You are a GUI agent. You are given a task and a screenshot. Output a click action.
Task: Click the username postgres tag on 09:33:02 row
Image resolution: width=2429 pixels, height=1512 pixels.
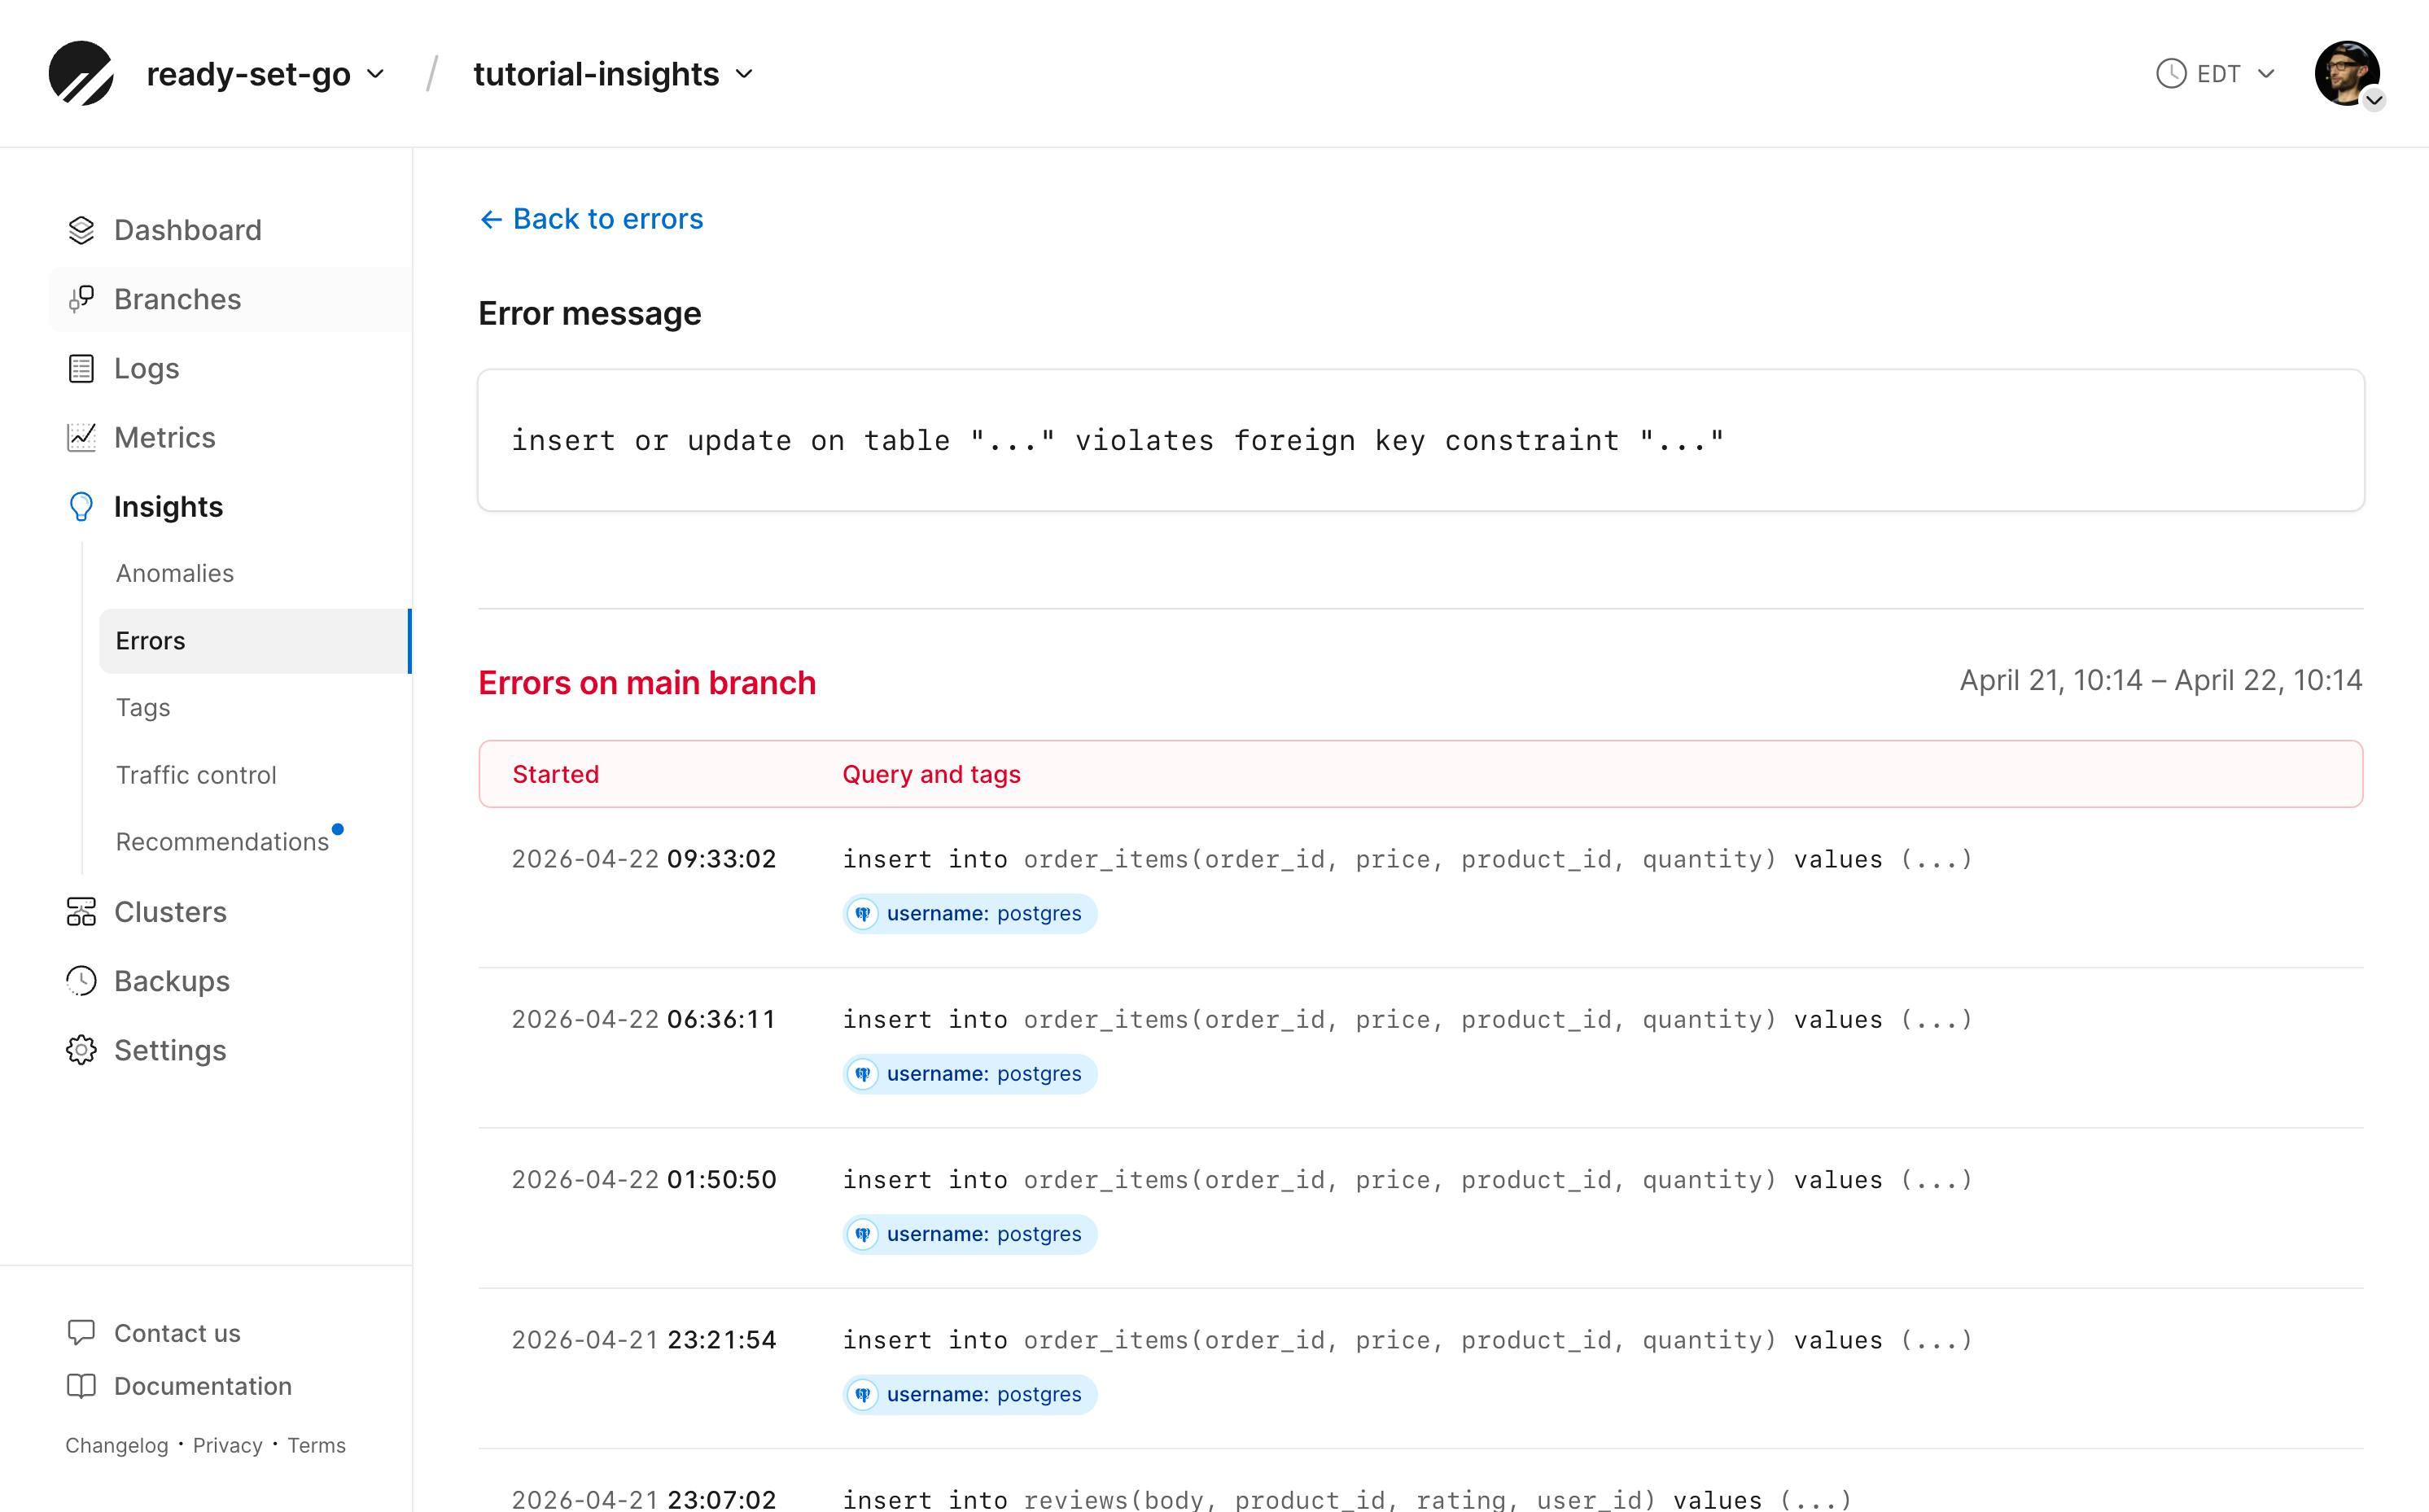click(x=969, y=913)
